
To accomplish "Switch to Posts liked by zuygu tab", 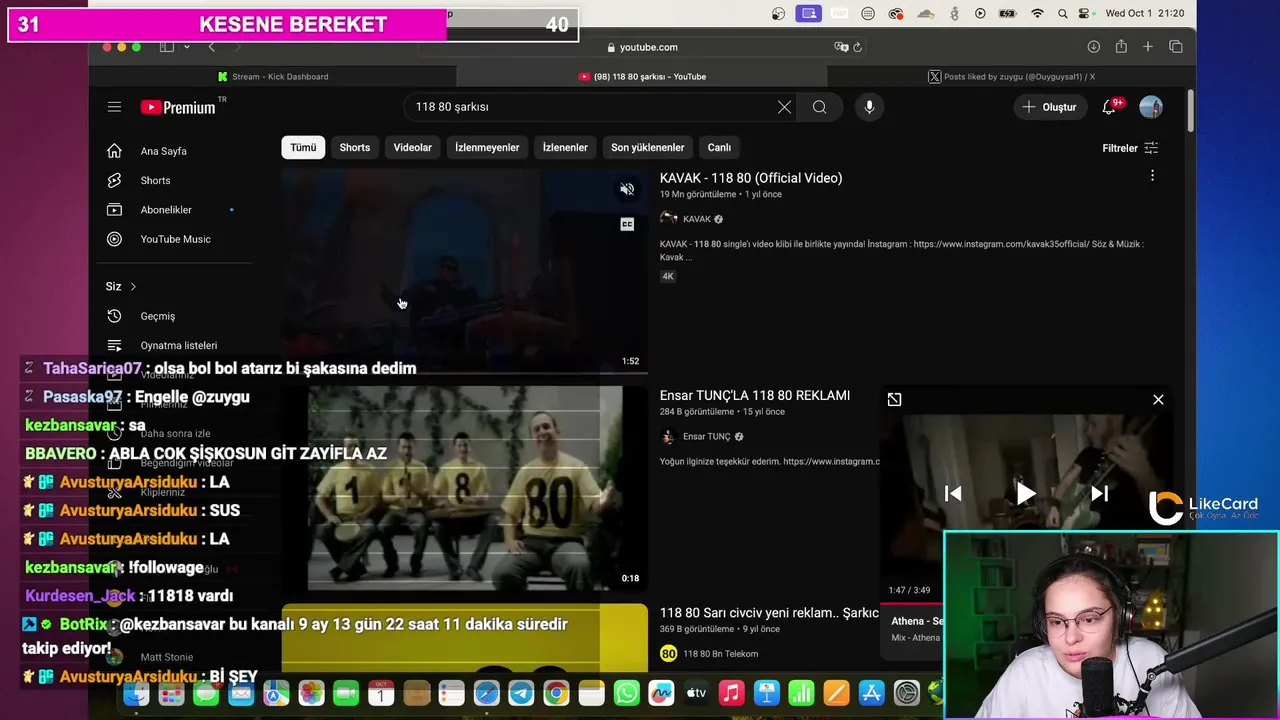I will (x=1011, y=76).
